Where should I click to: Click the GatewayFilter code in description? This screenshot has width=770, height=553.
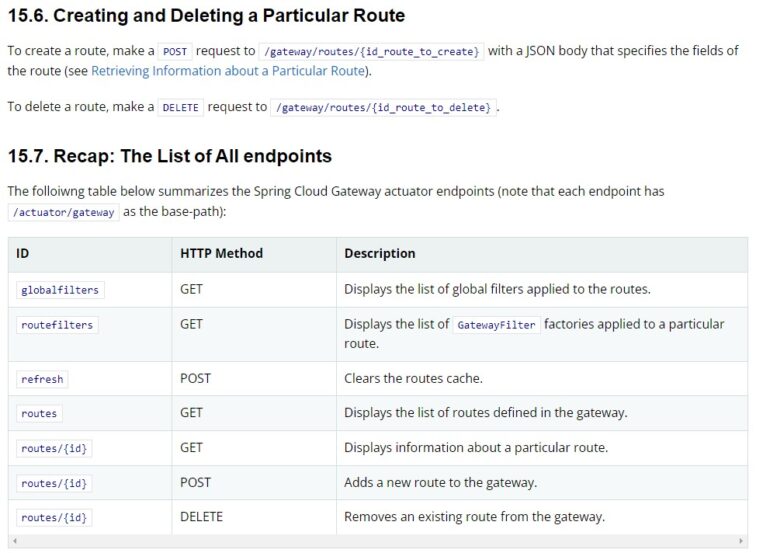(496, 325)
